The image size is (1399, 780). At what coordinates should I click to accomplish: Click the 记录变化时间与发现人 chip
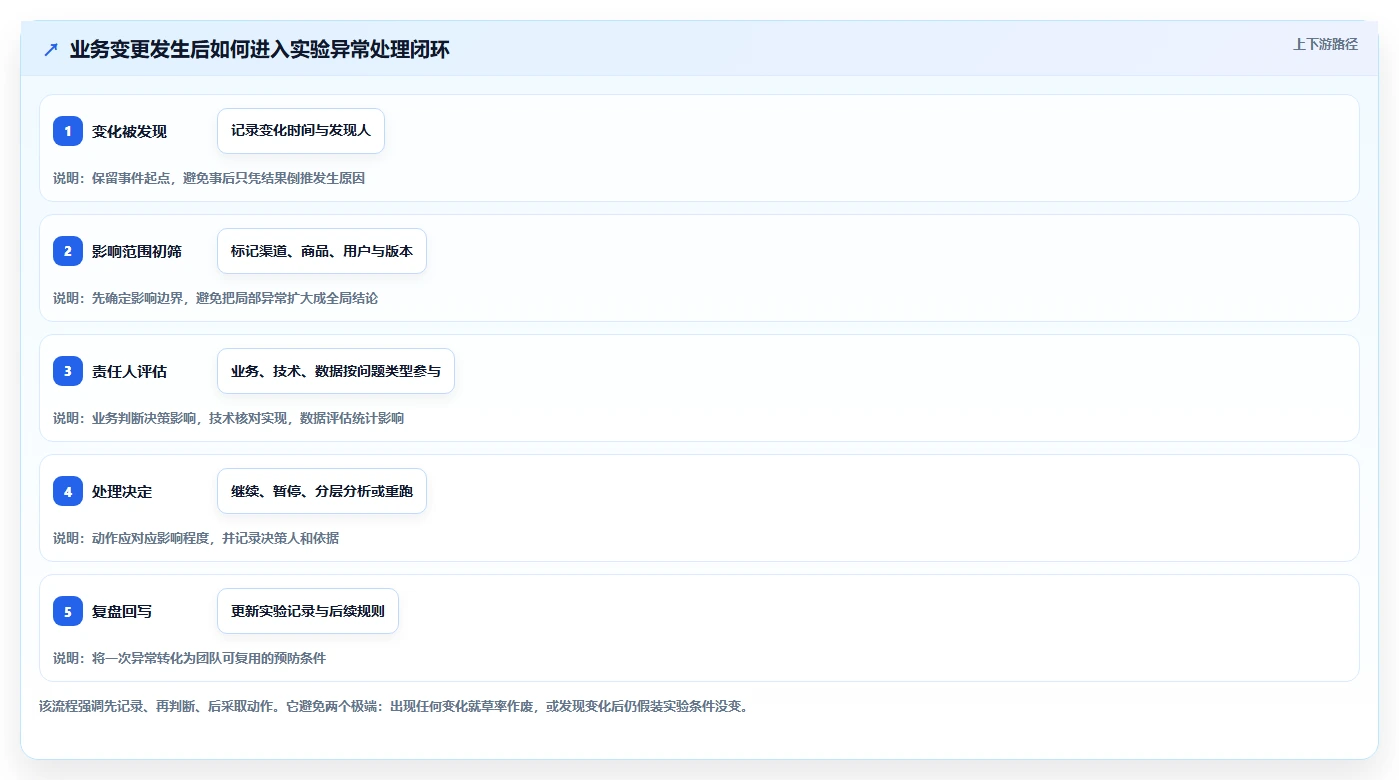coord(301,131)
